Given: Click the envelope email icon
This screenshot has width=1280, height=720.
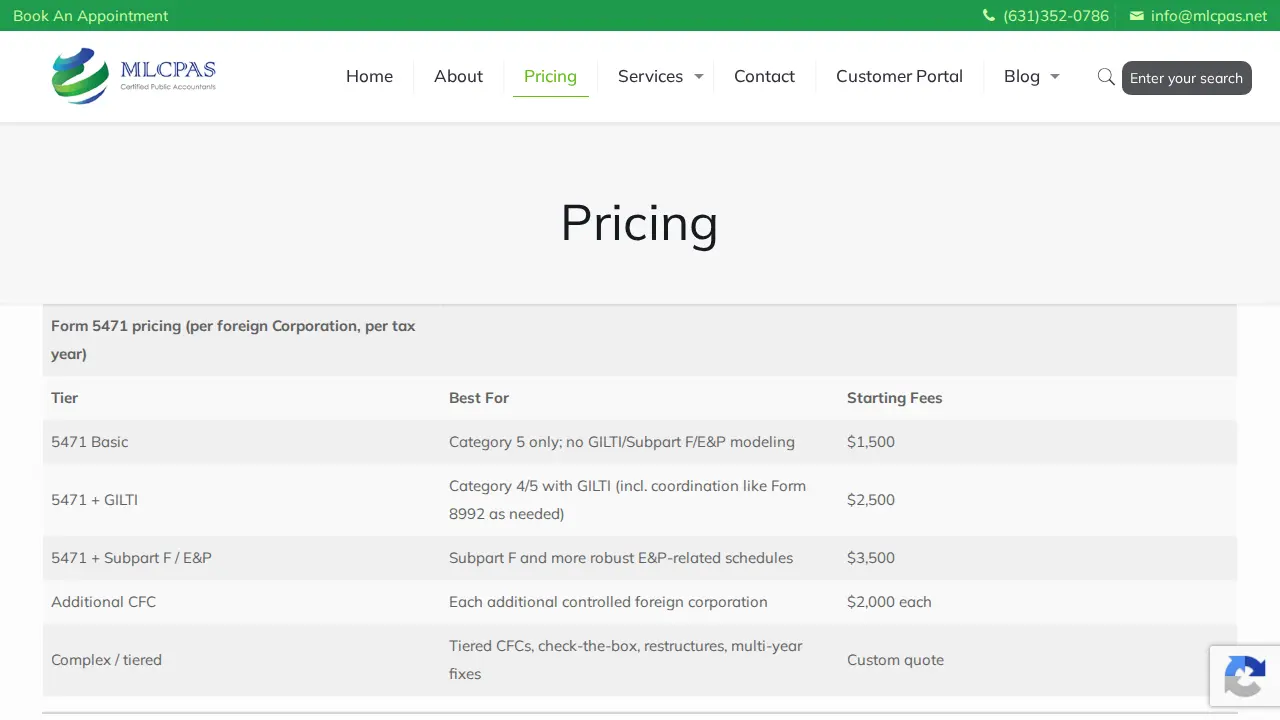Looking at the screenshot, I should [1136, 16].
